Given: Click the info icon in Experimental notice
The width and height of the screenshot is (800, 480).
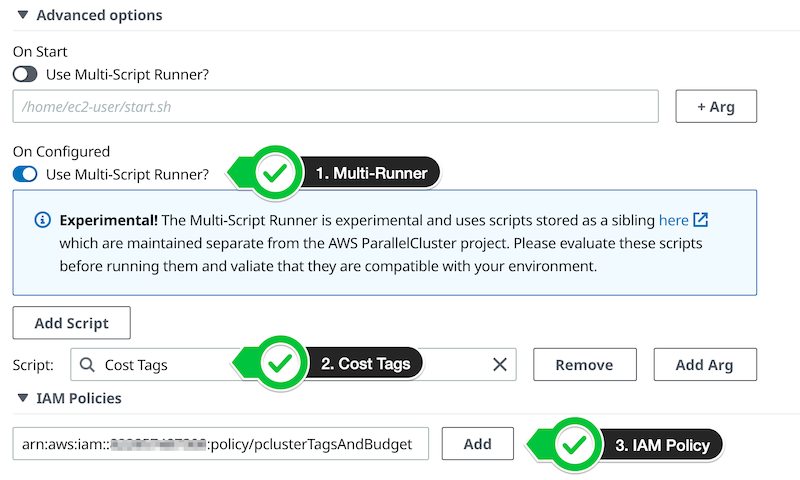Looking at the screenshot, I should (x=42, y=220).
